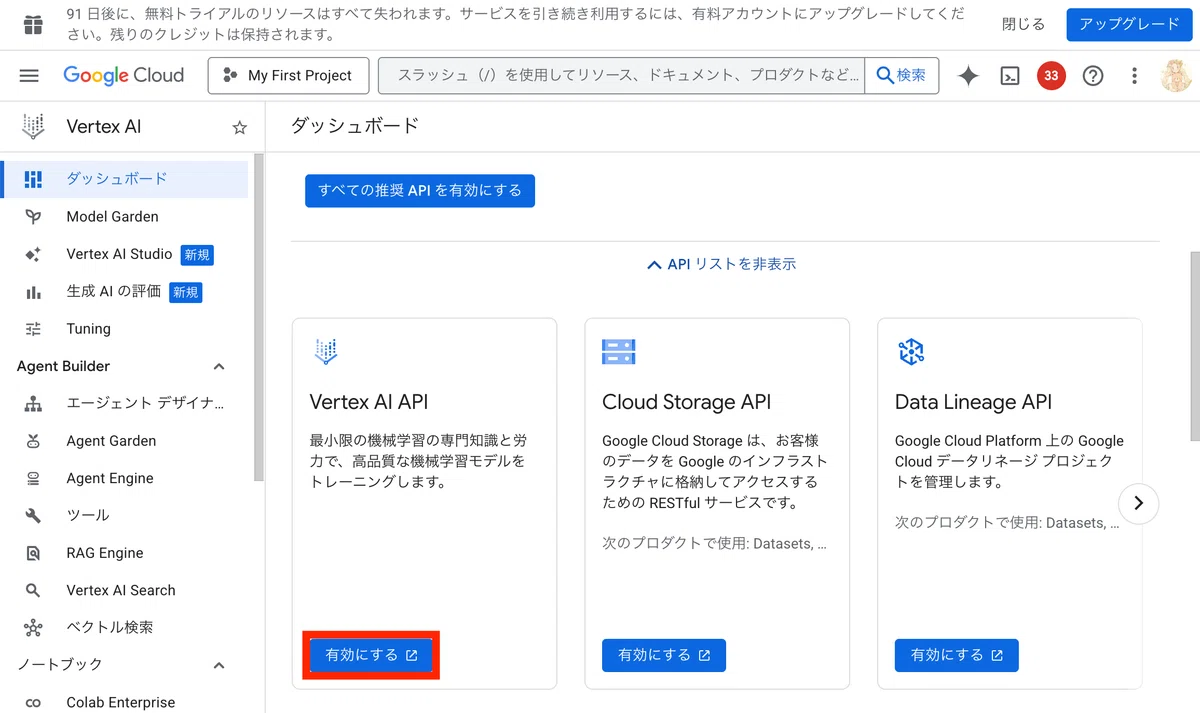Click the sidebar vertical scrollbar
This screenshot has width=1200, height=713.
(x=259, y=319)
